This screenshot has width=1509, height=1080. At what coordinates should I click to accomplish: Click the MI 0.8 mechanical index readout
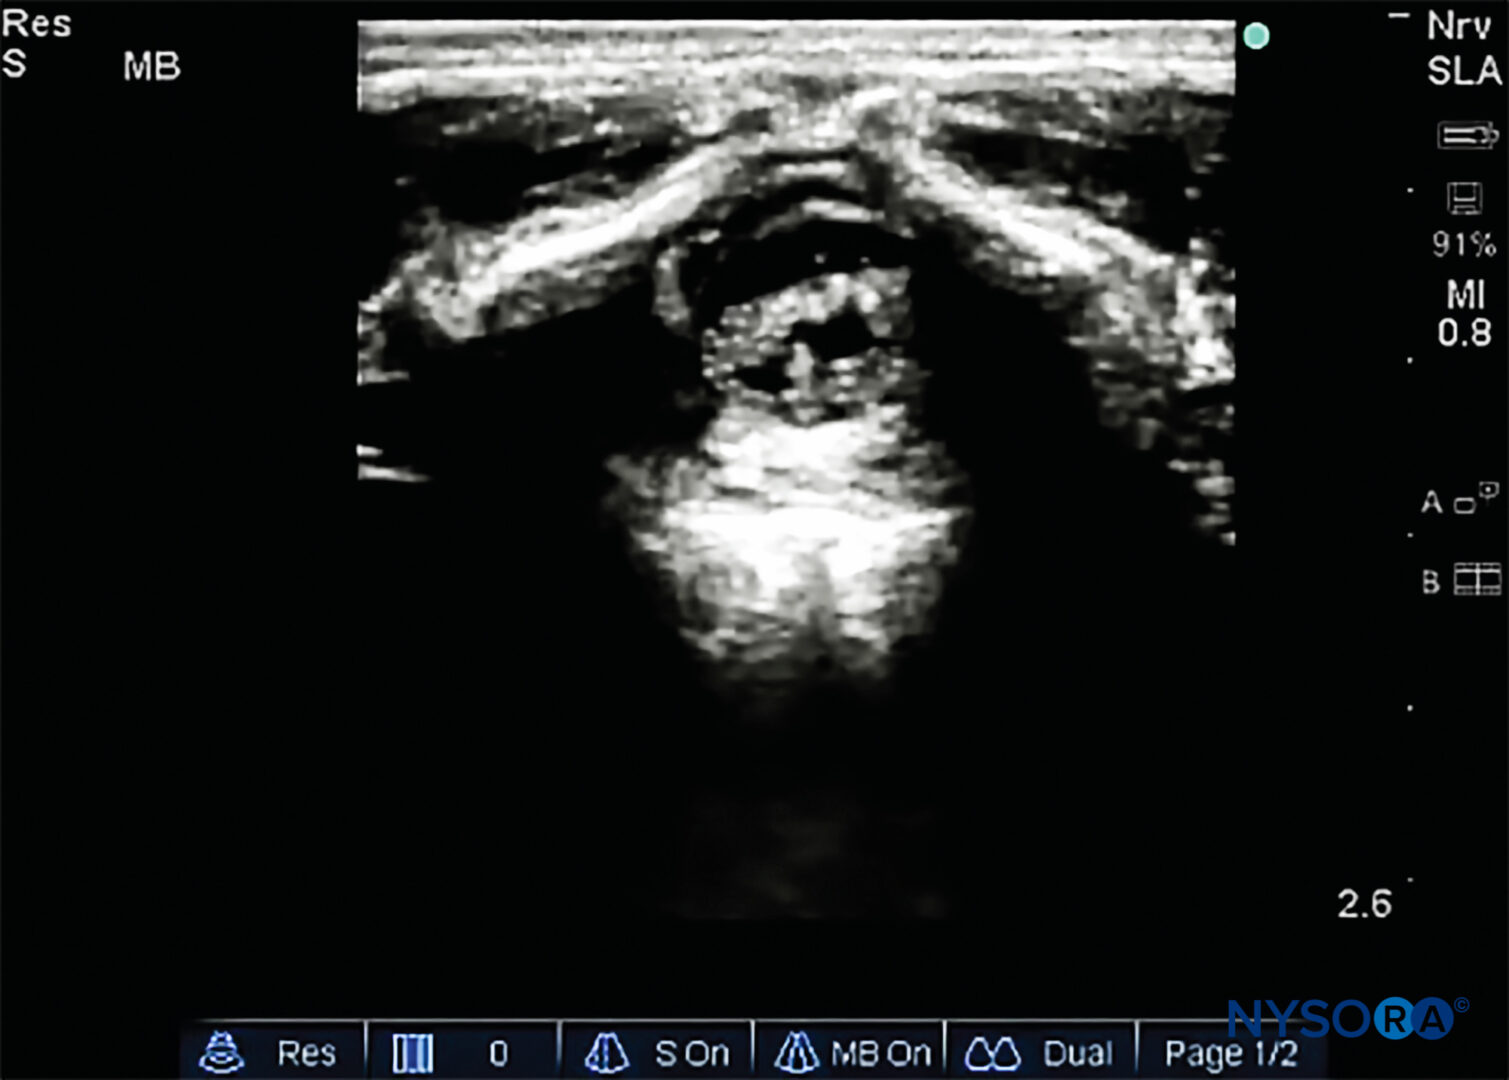coord(1465,313)
